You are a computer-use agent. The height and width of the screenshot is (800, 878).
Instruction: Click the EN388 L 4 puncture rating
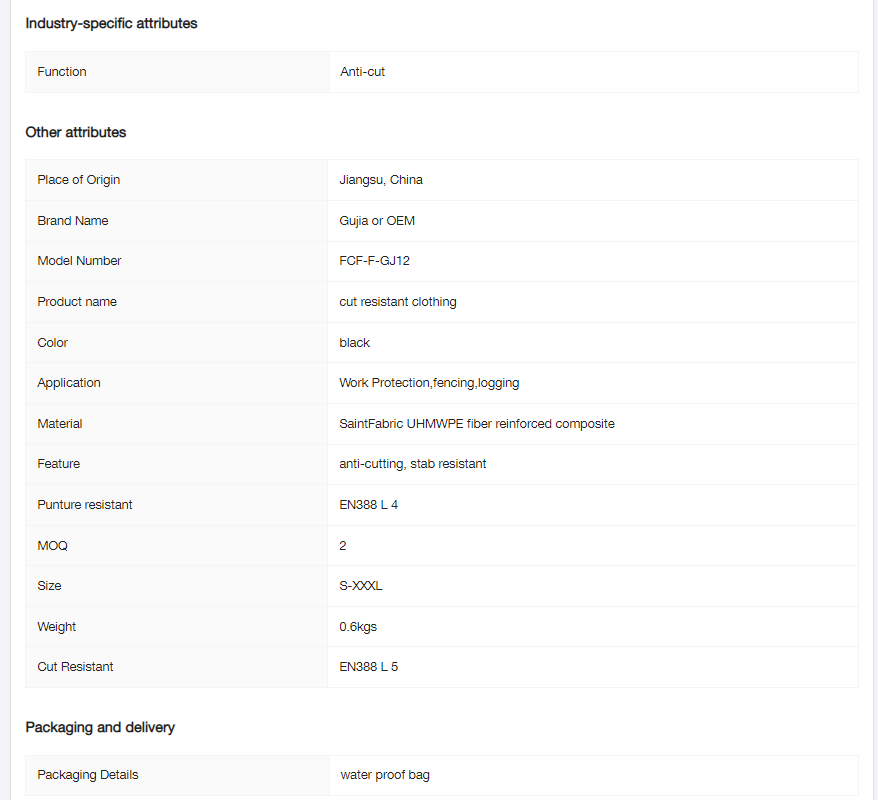369,505
